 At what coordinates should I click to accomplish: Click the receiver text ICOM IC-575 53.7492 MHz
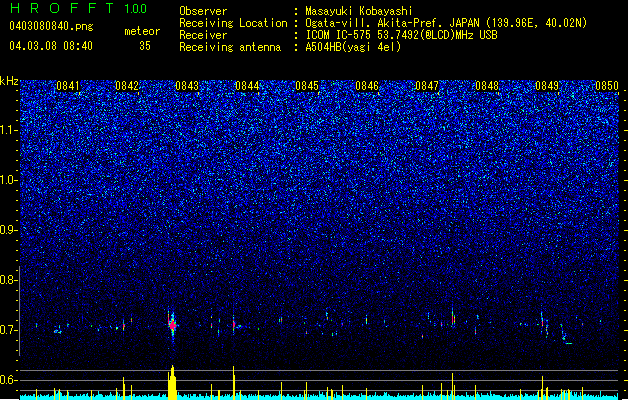402,35
